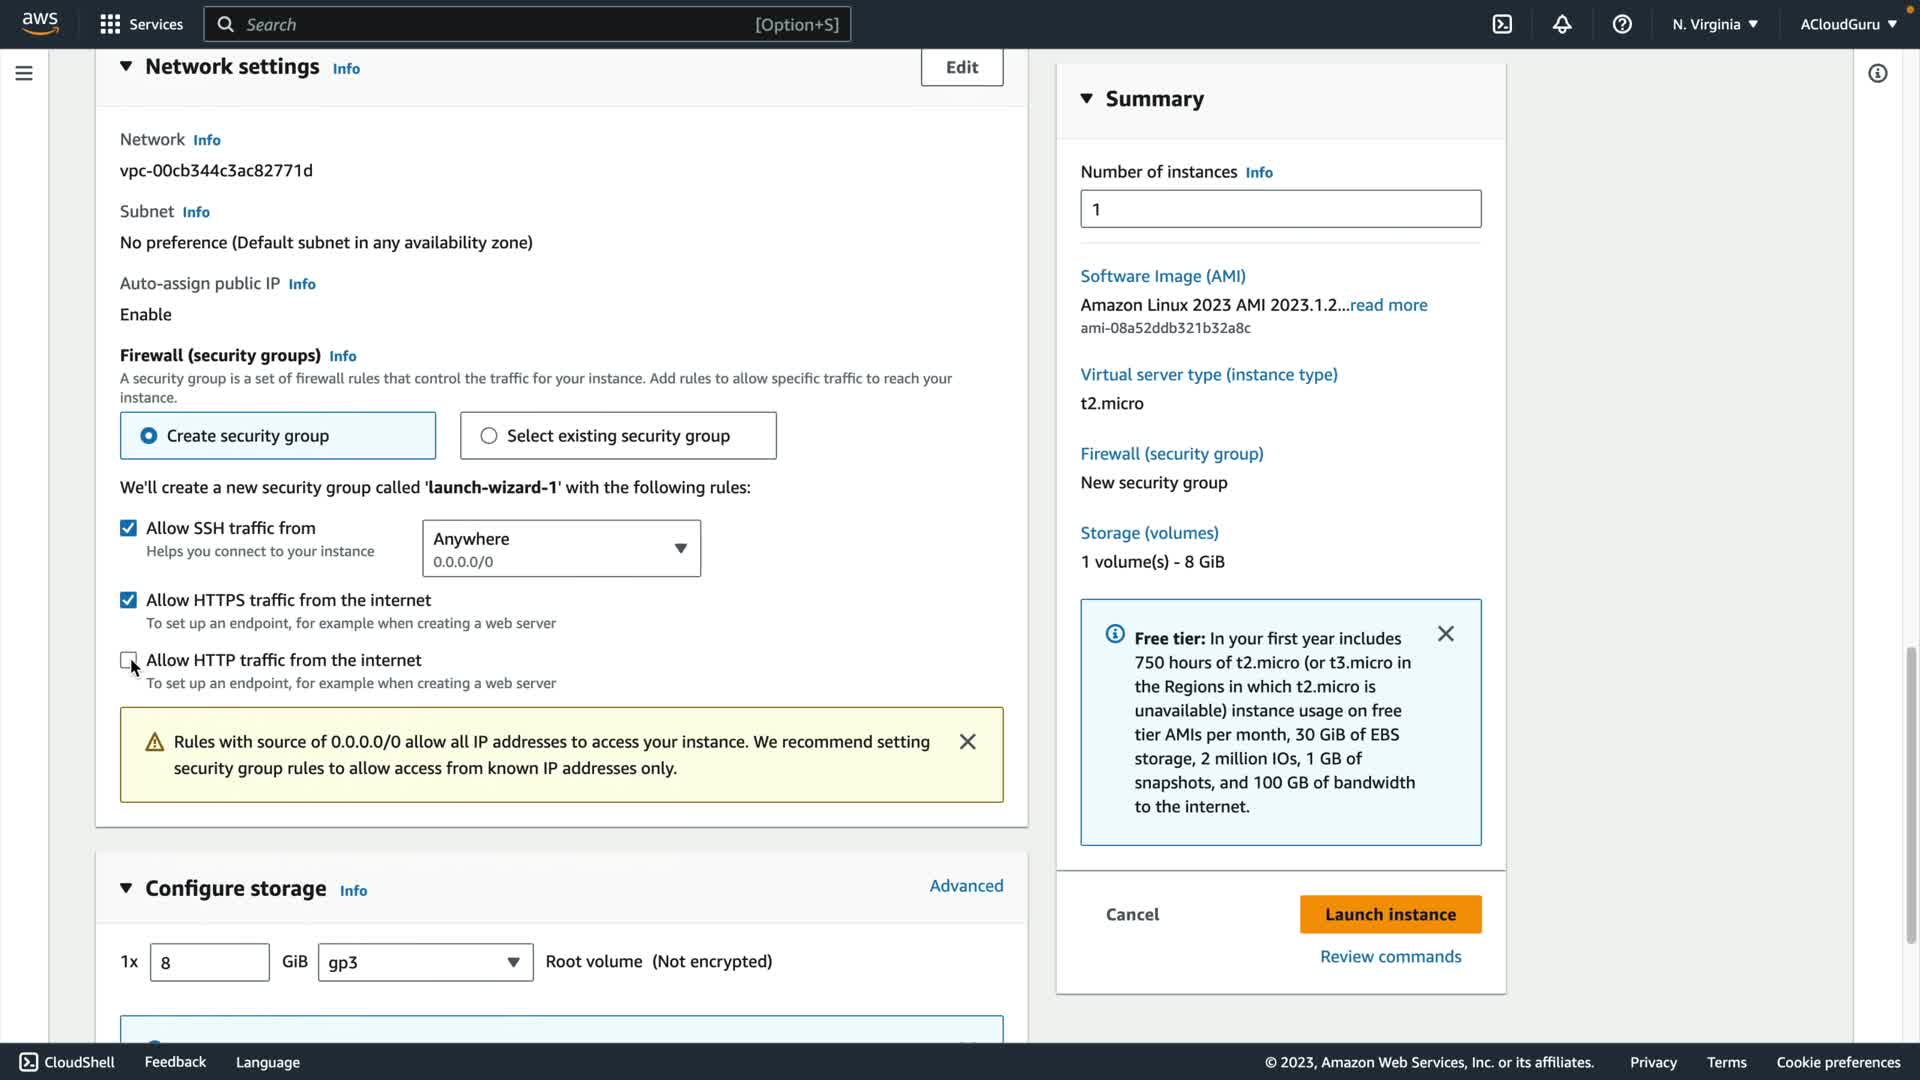The width and height of the screenshot is (1920, 1080).
Task: Open the ACloudGuru account menu
Action: [x=1848, y=24]
